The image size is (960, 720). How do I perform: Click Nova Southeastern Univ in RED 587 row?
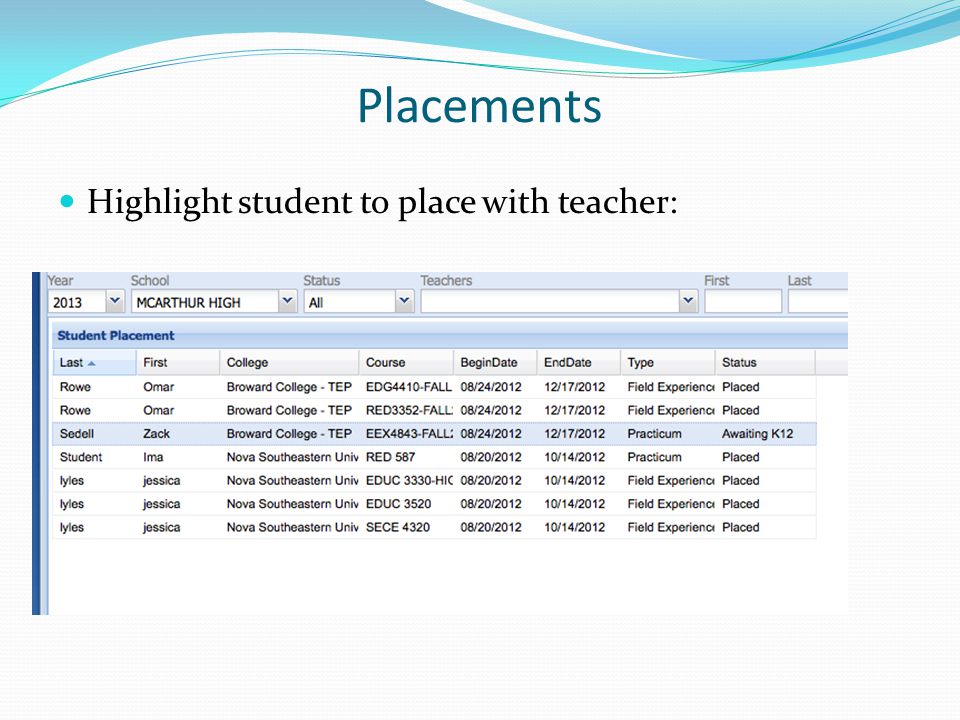[292, 457]
